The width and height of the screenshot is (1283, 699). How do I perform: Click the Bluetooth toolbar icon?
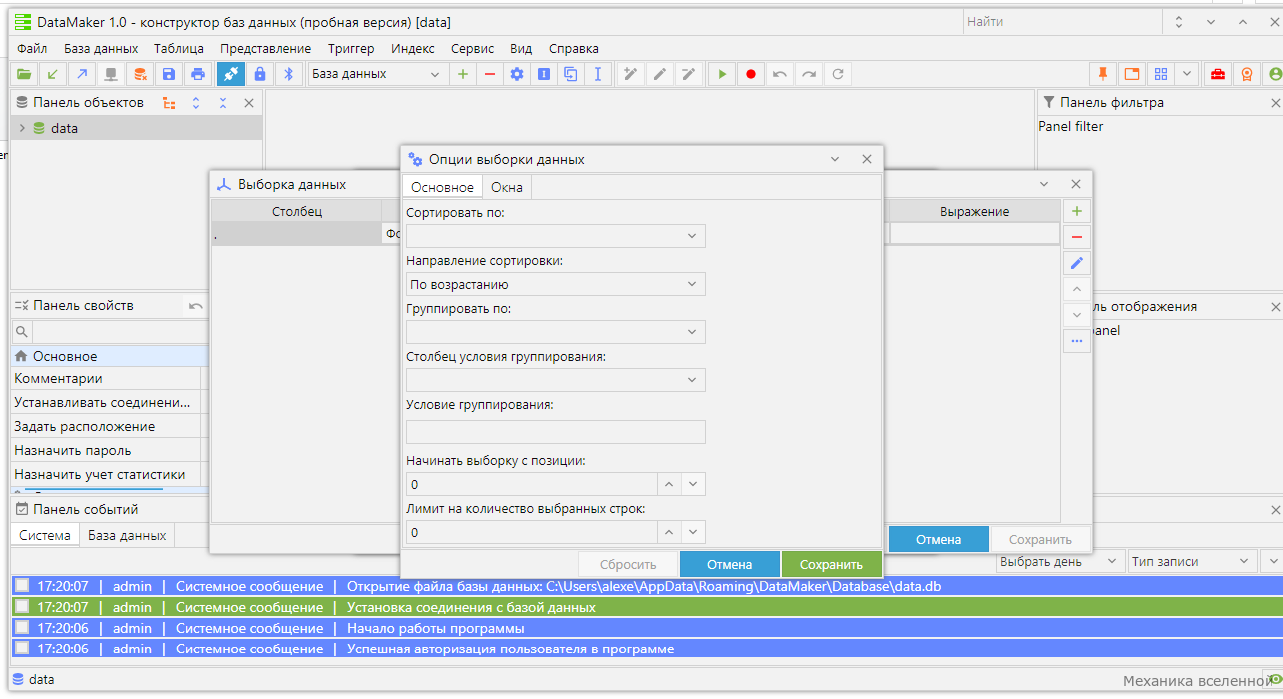tap(289, 74)
